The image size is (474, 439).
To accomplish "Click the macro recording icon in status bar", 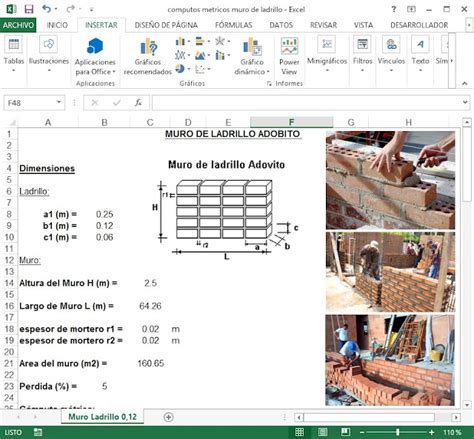I will click(x=38, y=432).
